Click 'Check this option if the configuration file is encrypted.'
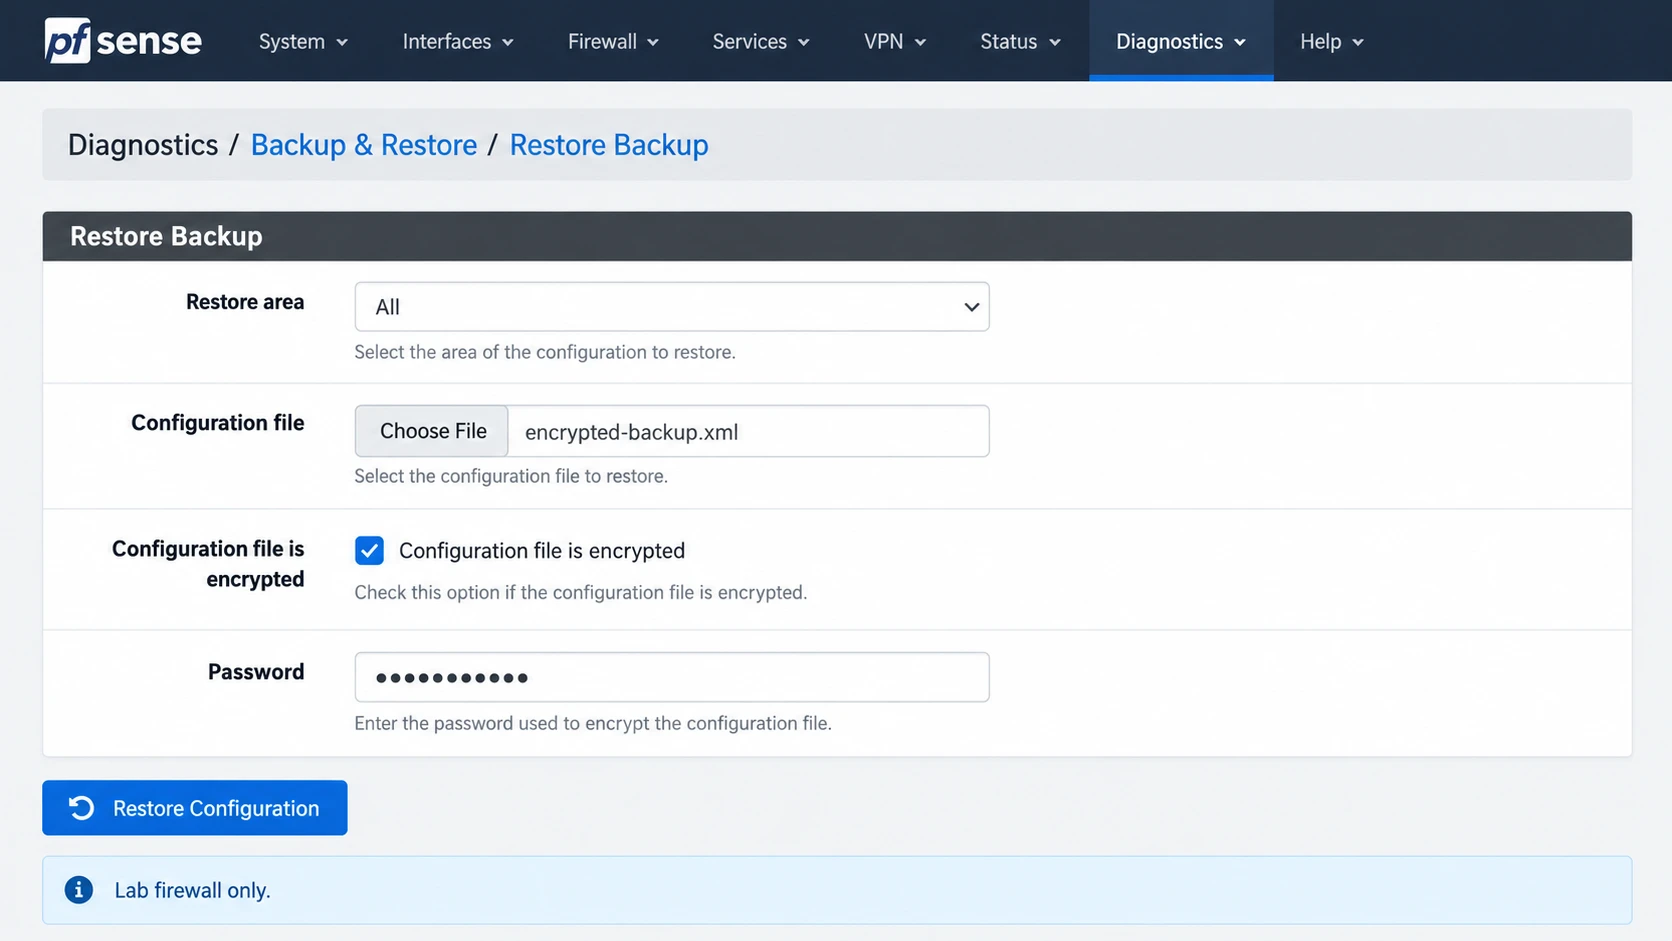 580,592
